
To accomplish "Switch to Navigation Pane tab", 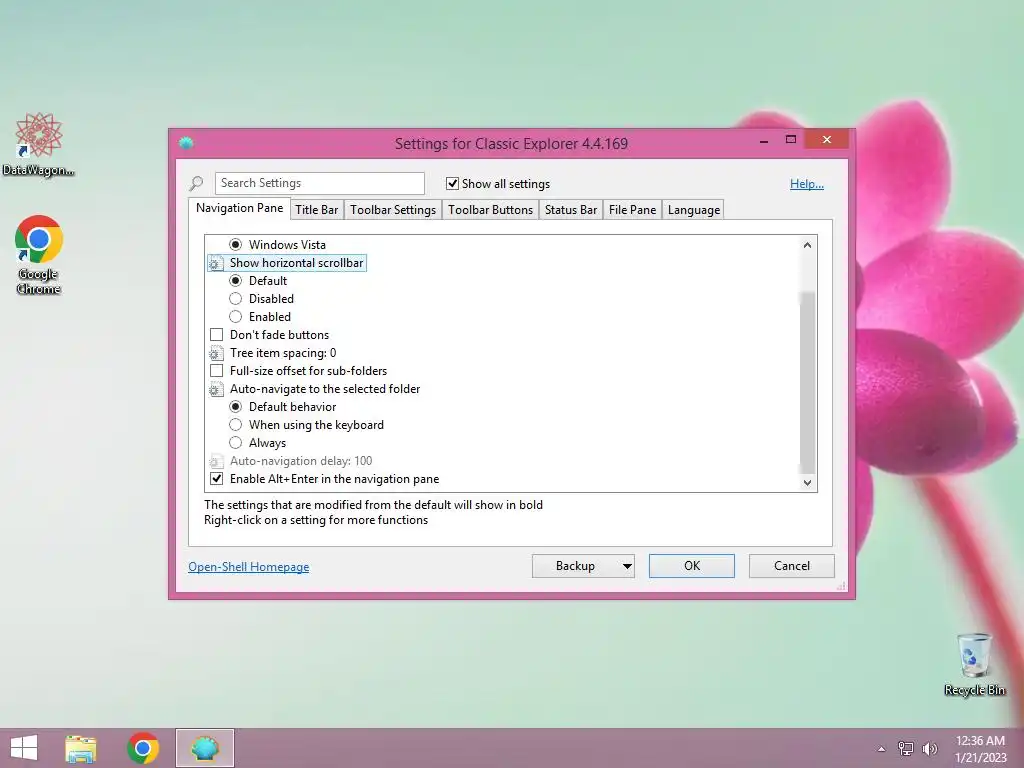I will 240,208.
